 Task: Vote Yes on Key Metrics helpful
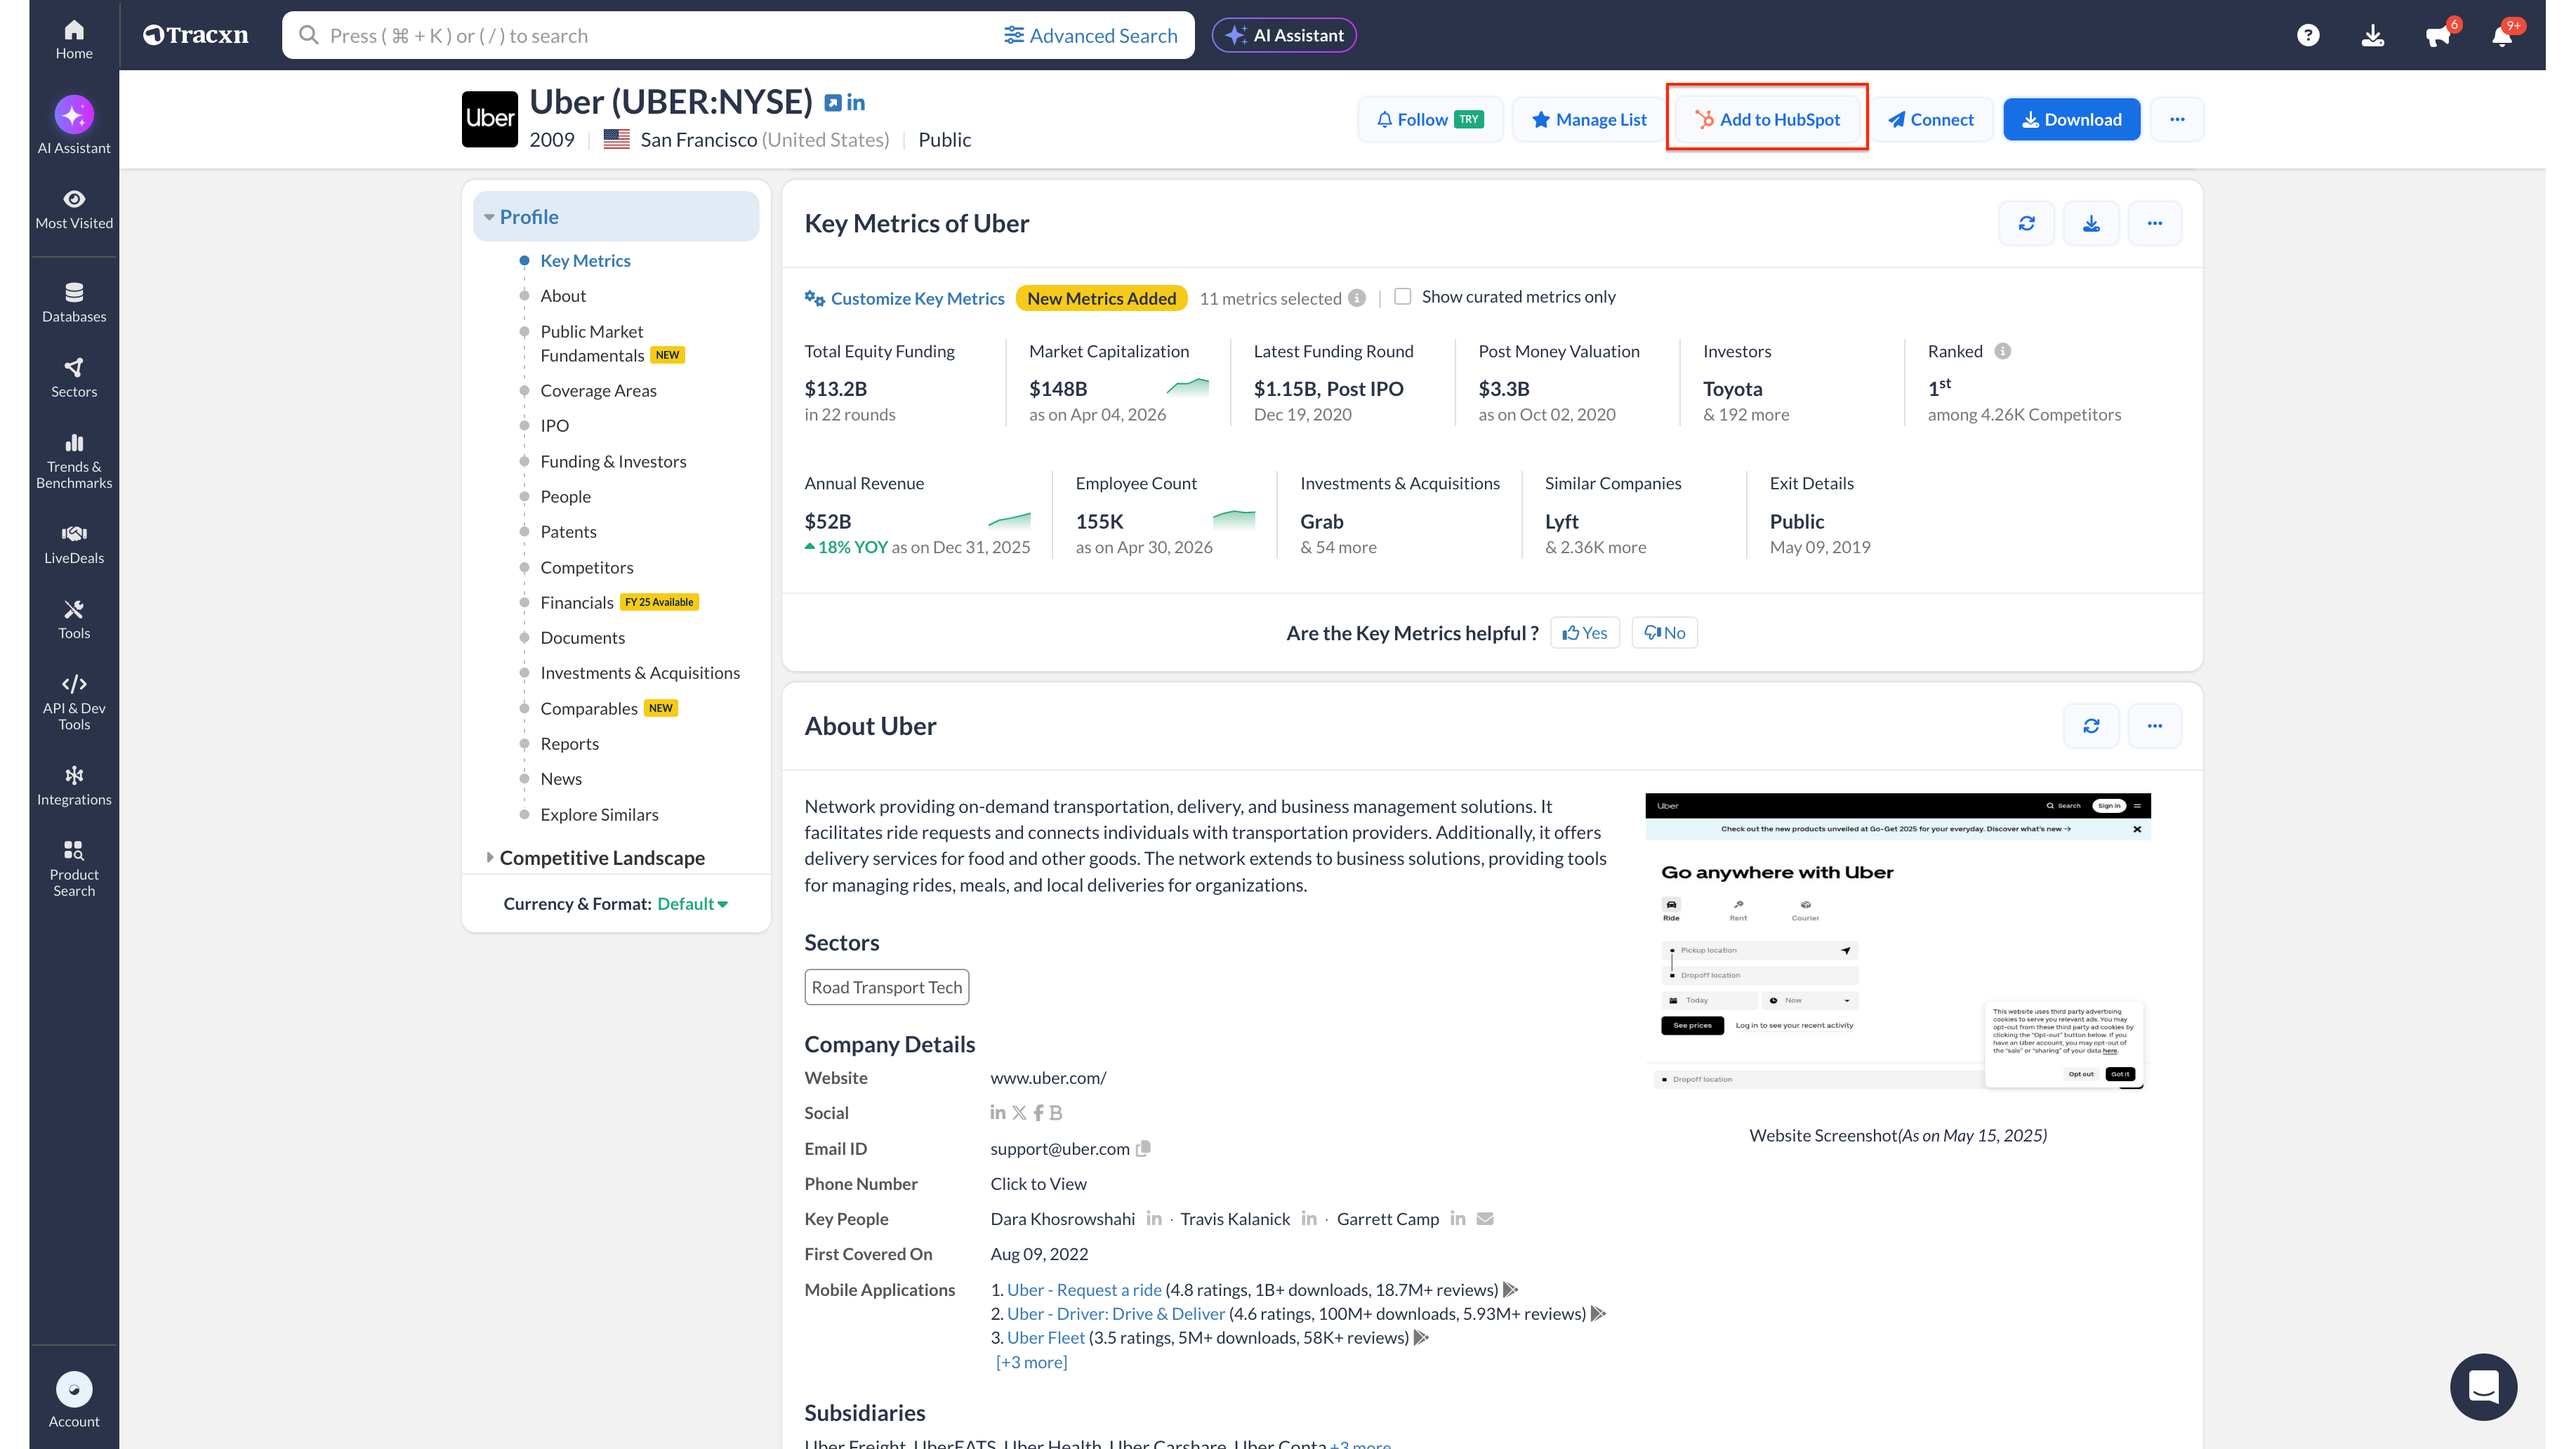pos(1585,633)
